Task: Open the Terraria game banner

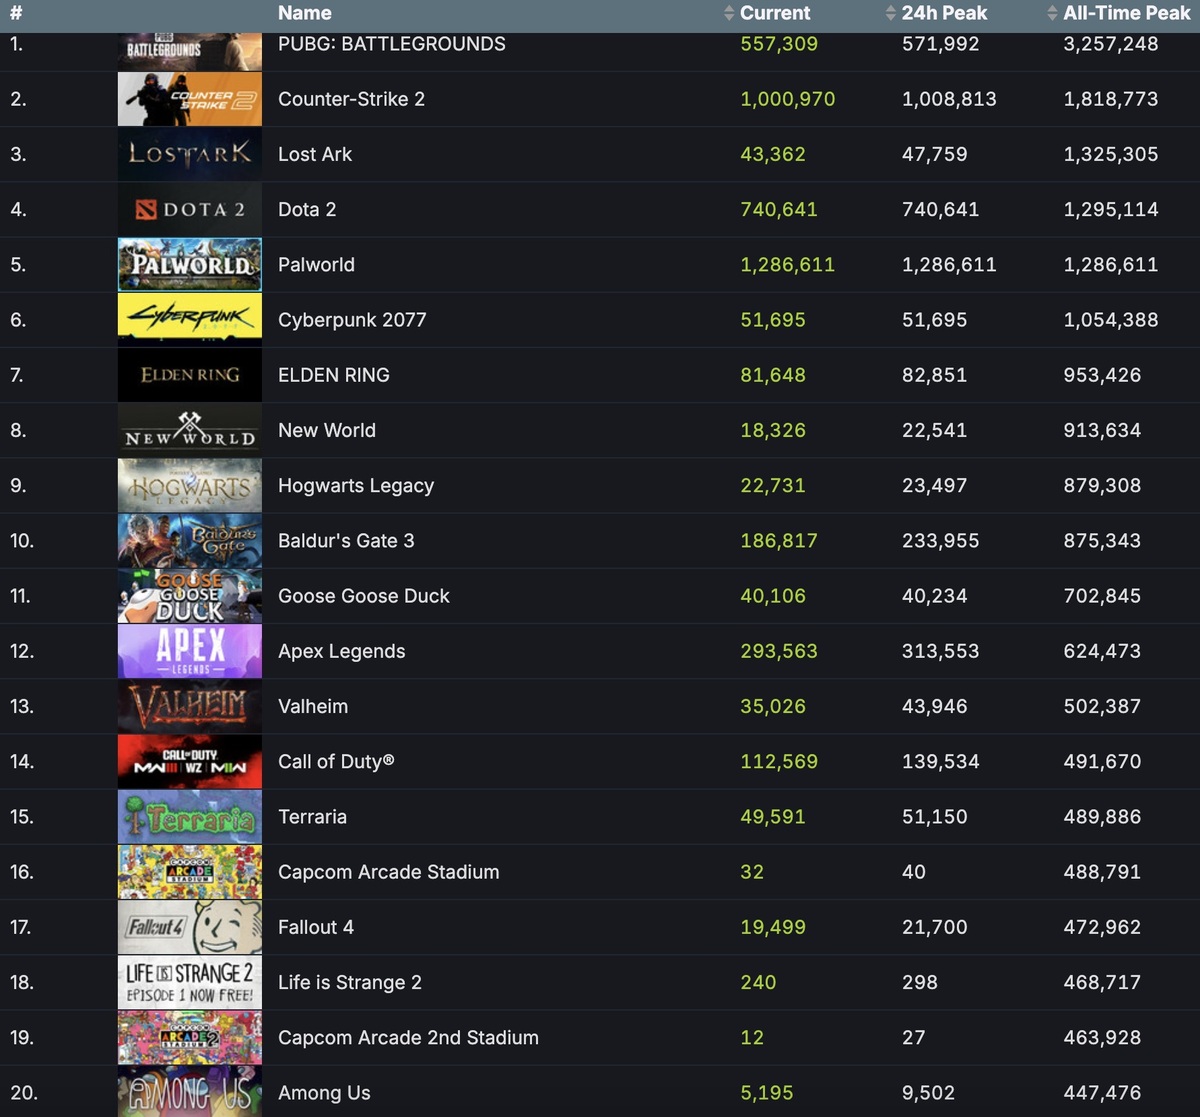Action: tap(190, 817)
